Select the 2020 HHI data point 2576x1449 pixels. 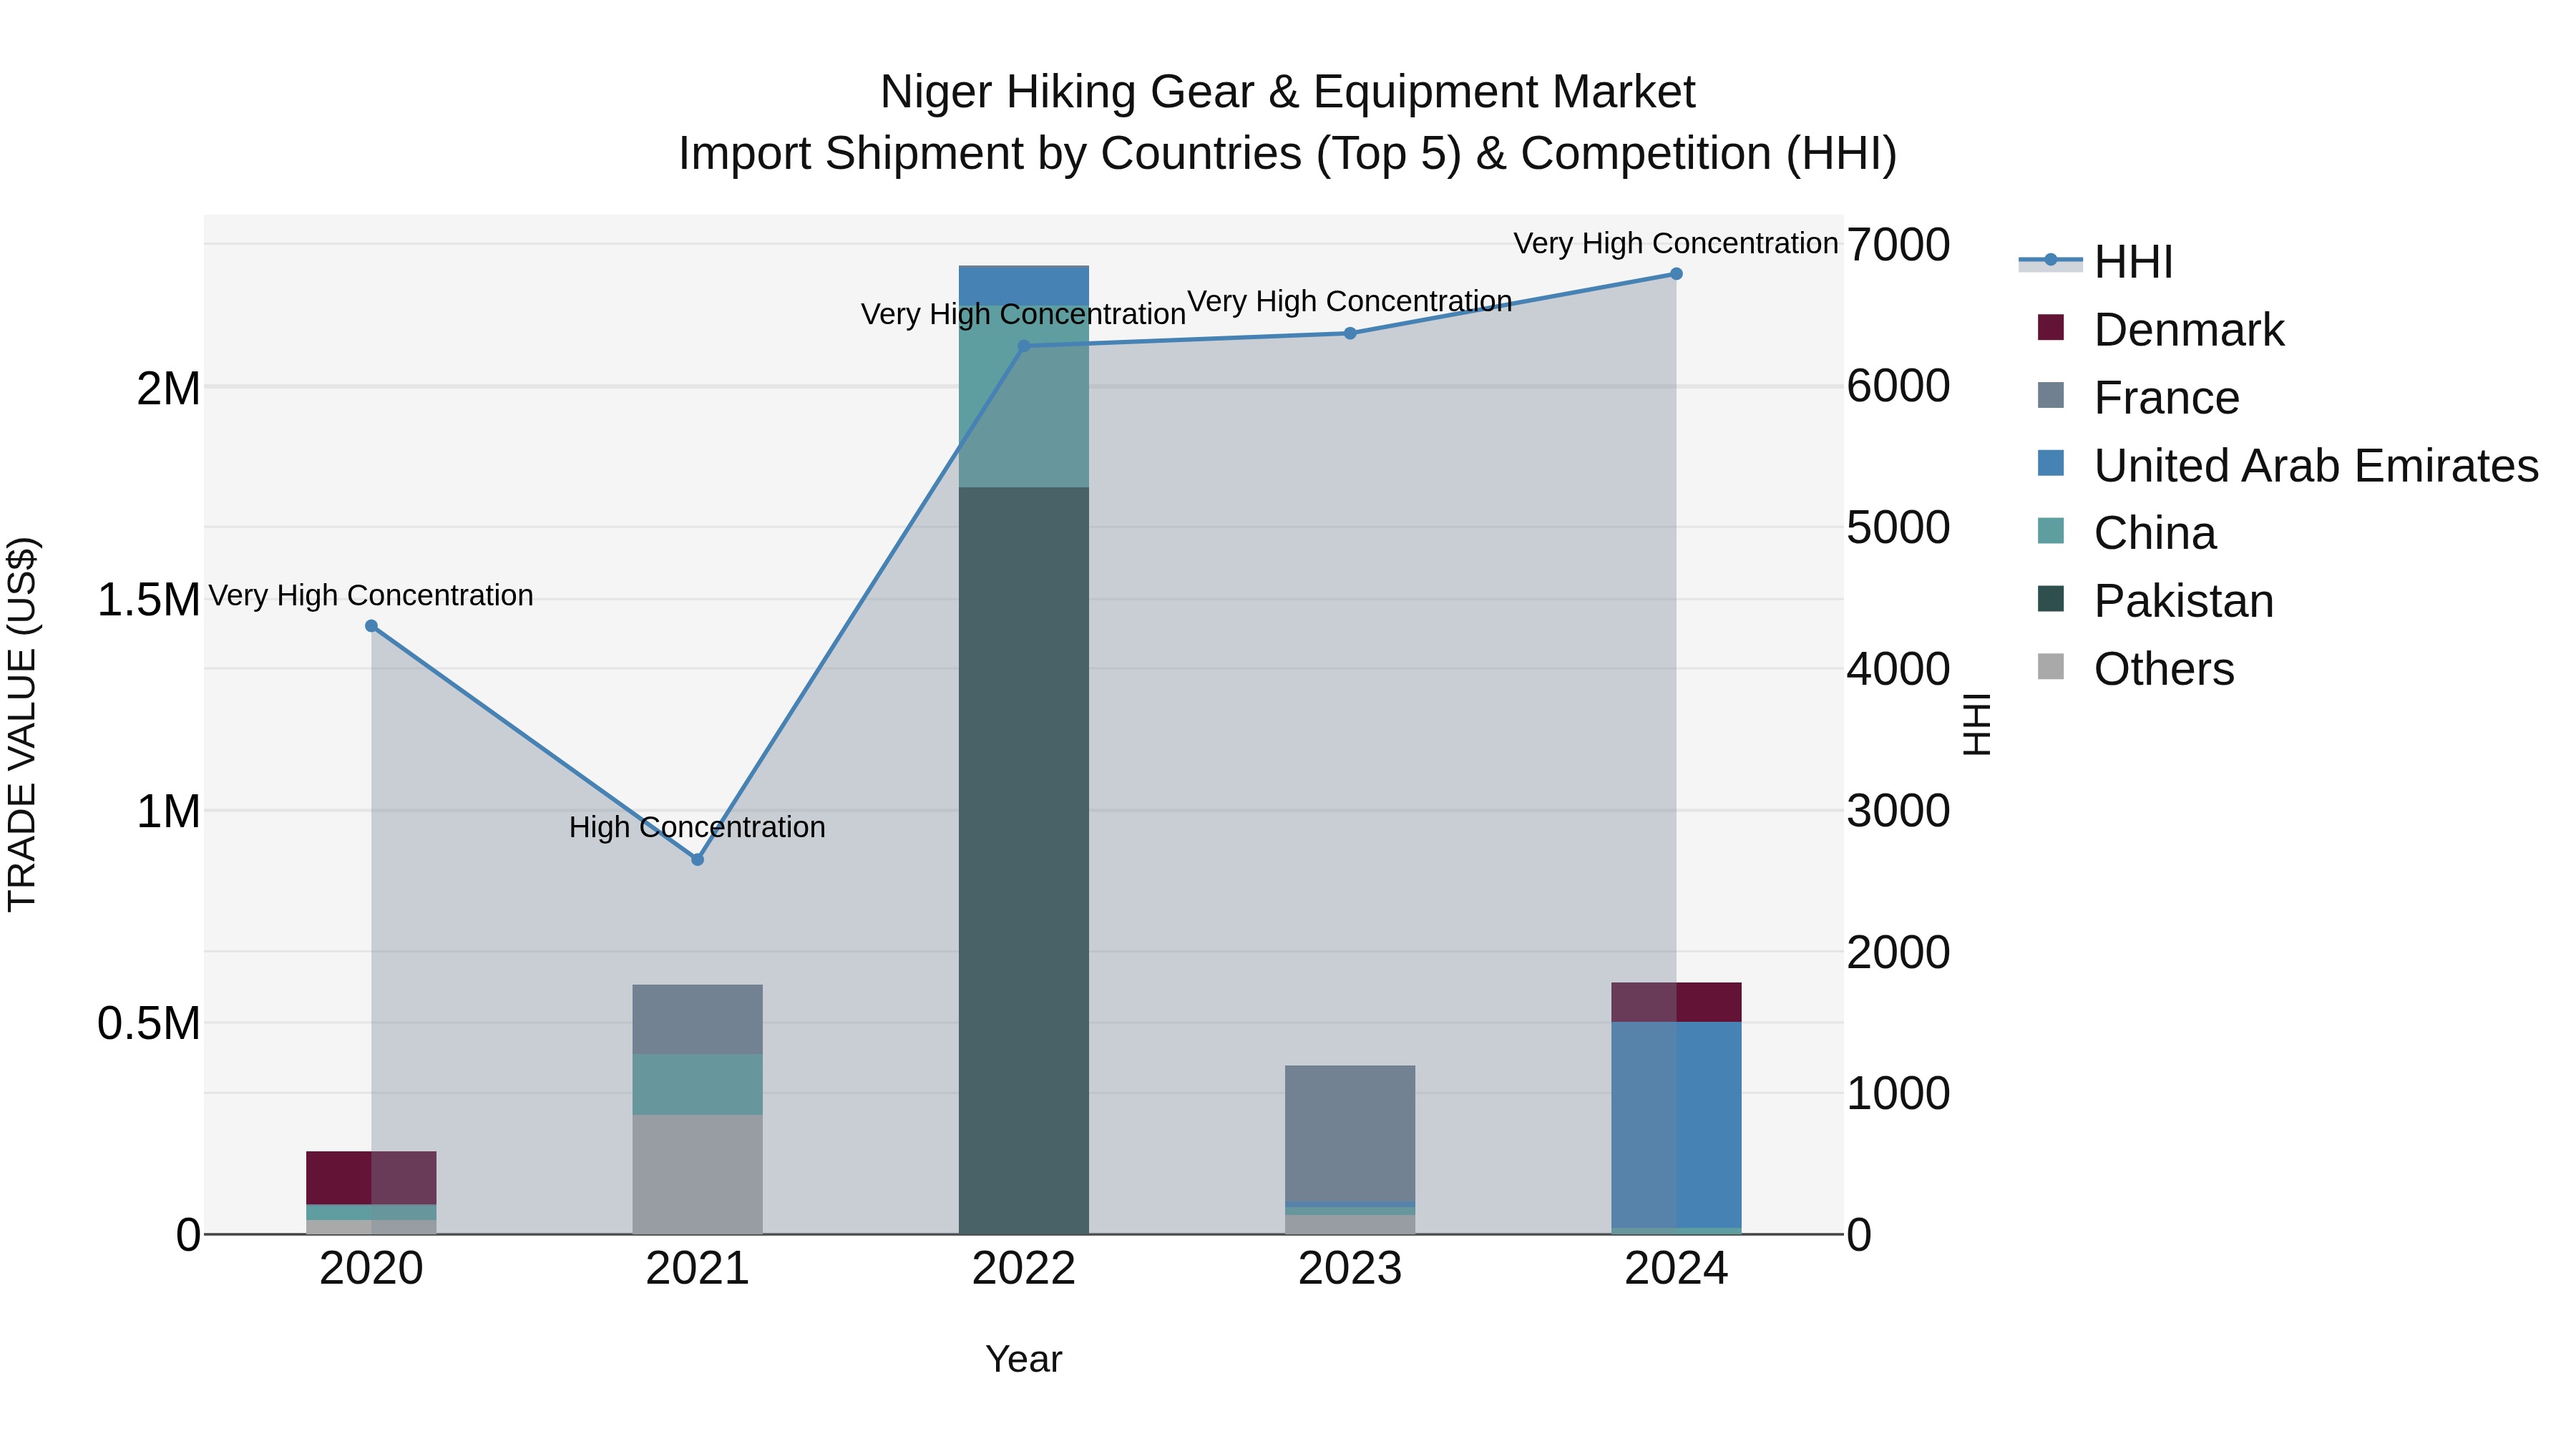point(371,626)
